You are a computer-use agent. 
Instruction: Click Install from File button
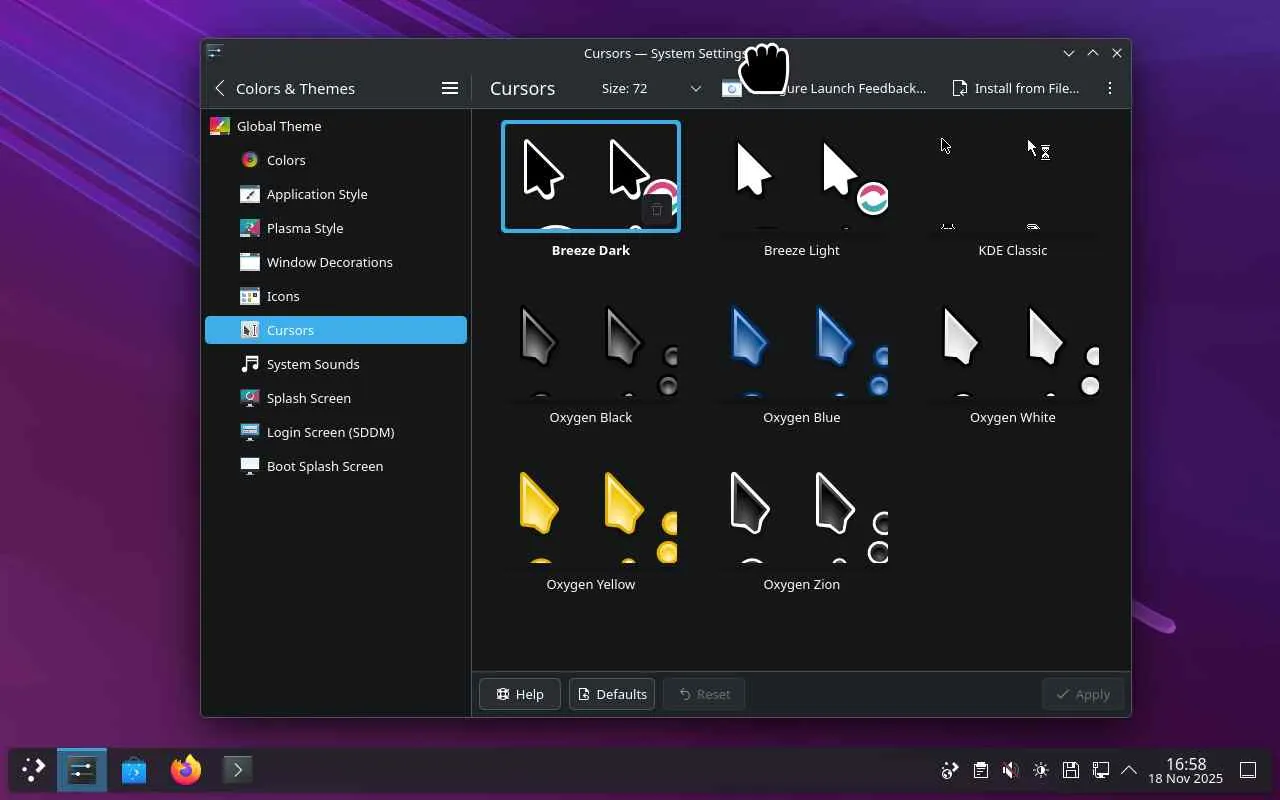1016,88
